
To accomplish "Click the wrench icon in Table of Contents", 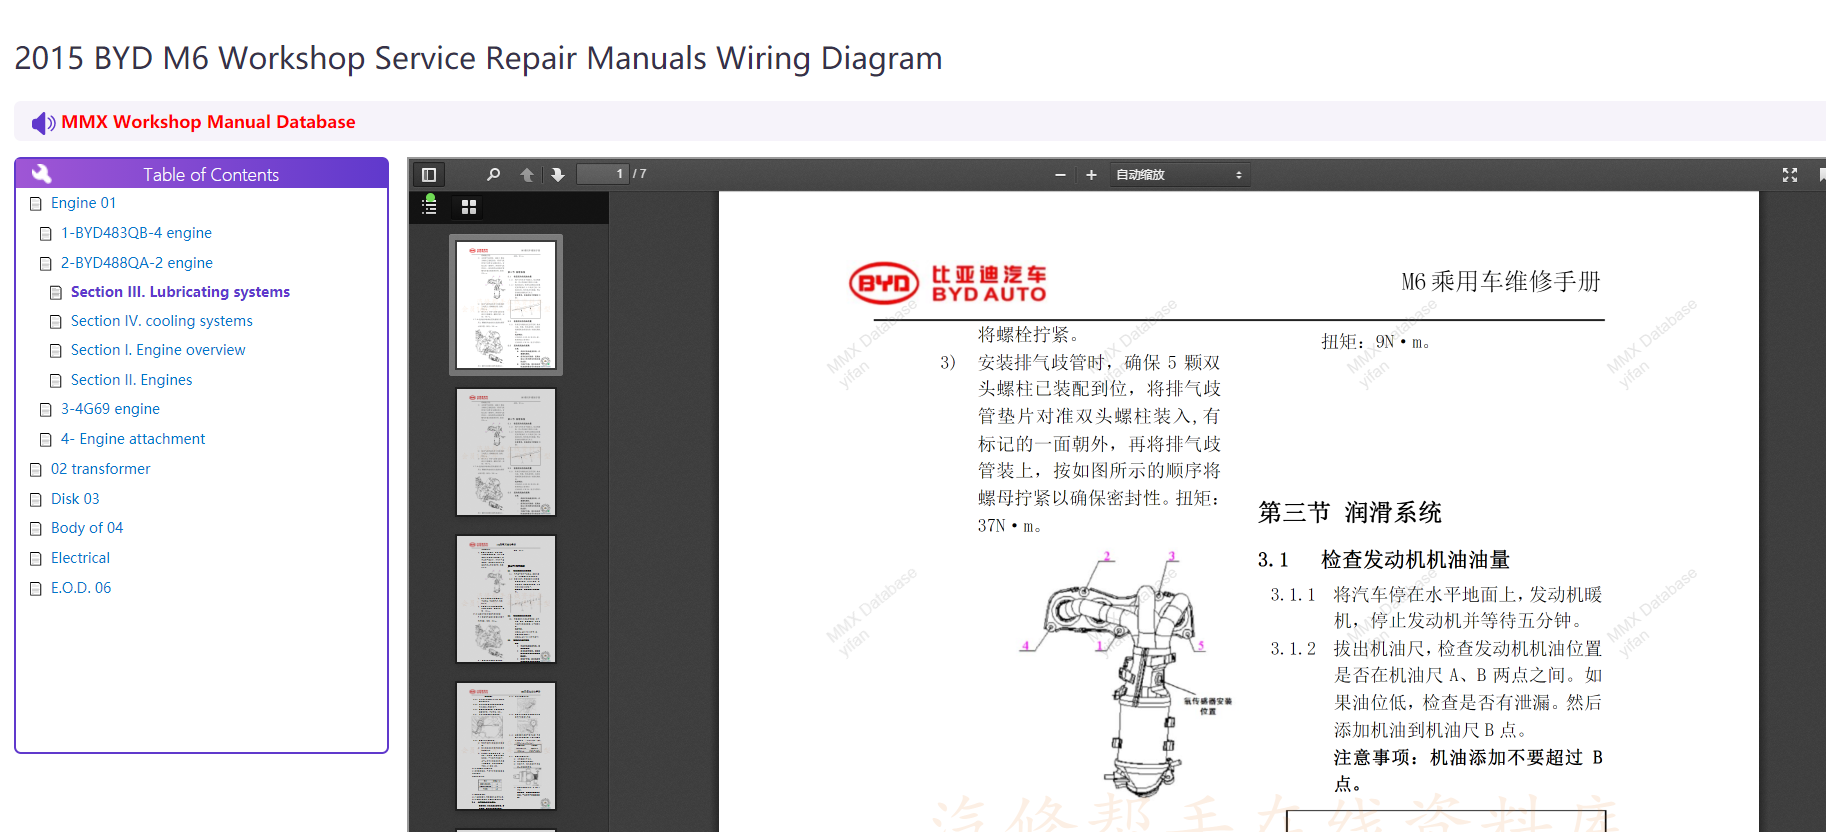I will (x=41, y=173).
